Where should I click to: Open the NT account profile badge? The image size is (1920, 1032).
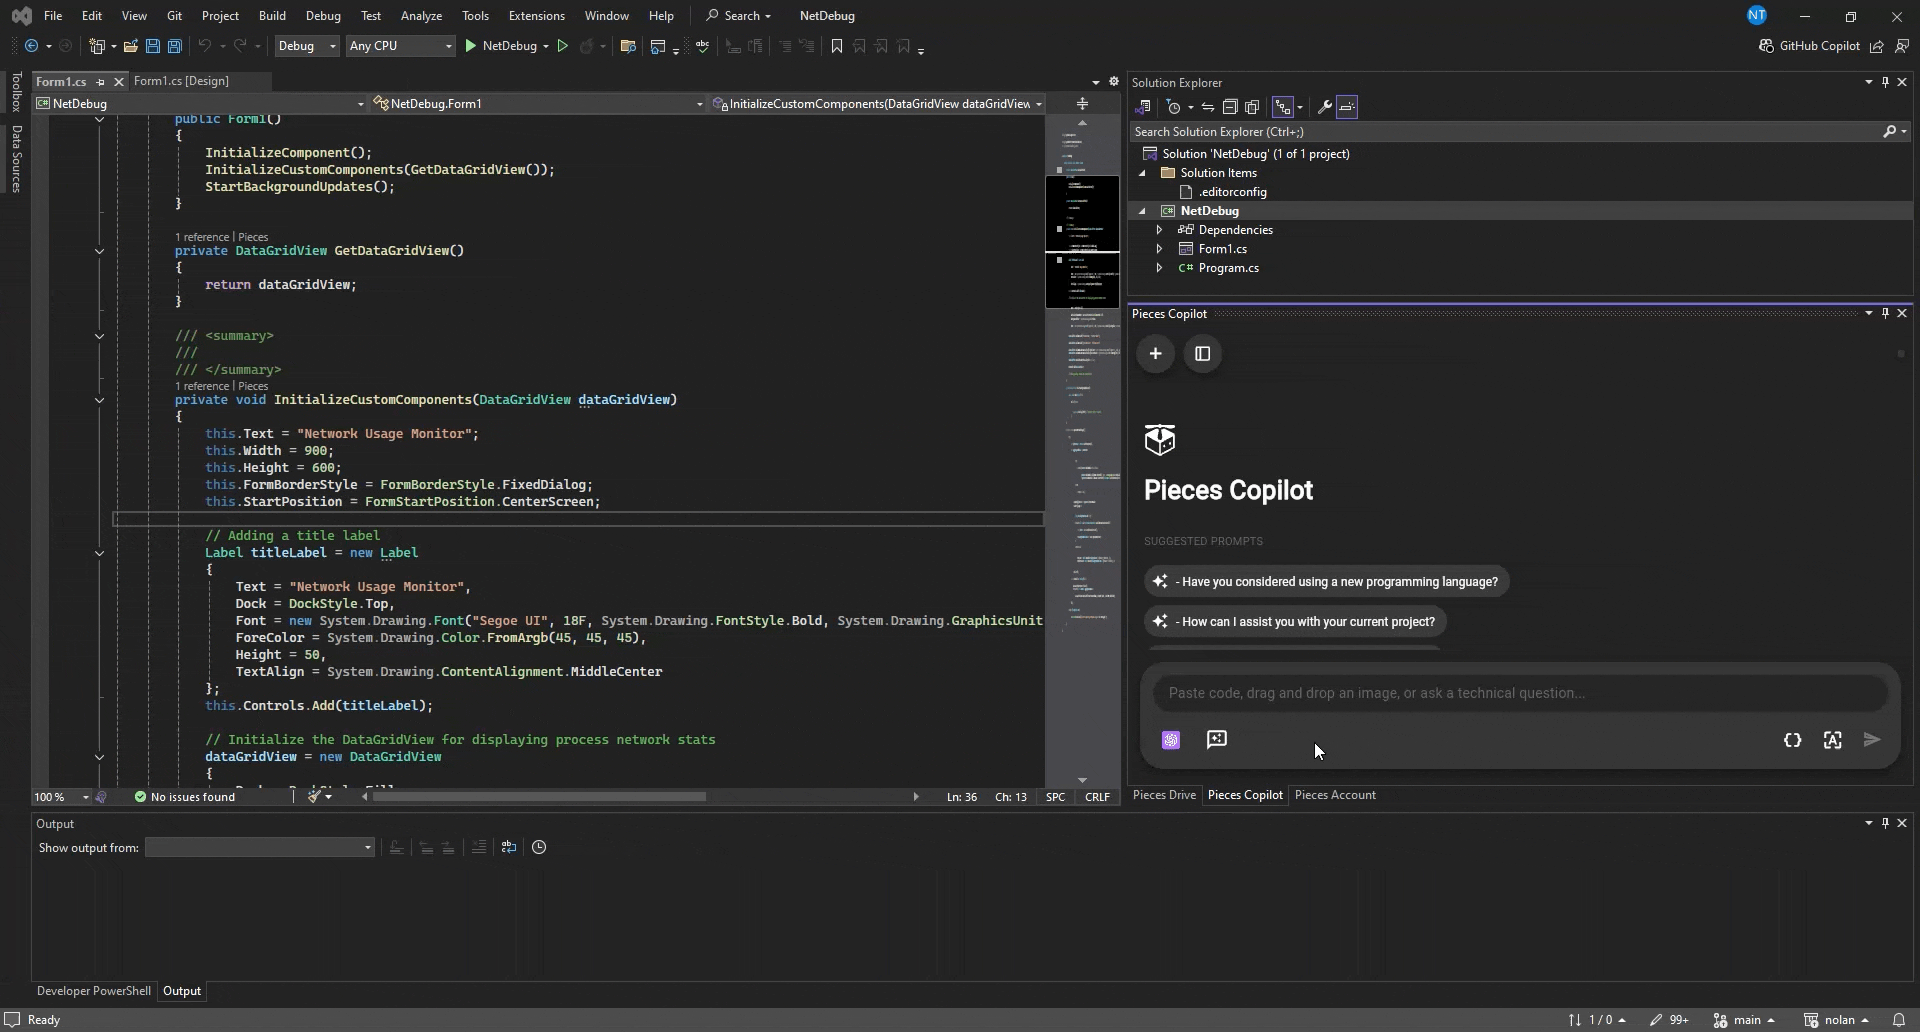tap(1757, 16)
